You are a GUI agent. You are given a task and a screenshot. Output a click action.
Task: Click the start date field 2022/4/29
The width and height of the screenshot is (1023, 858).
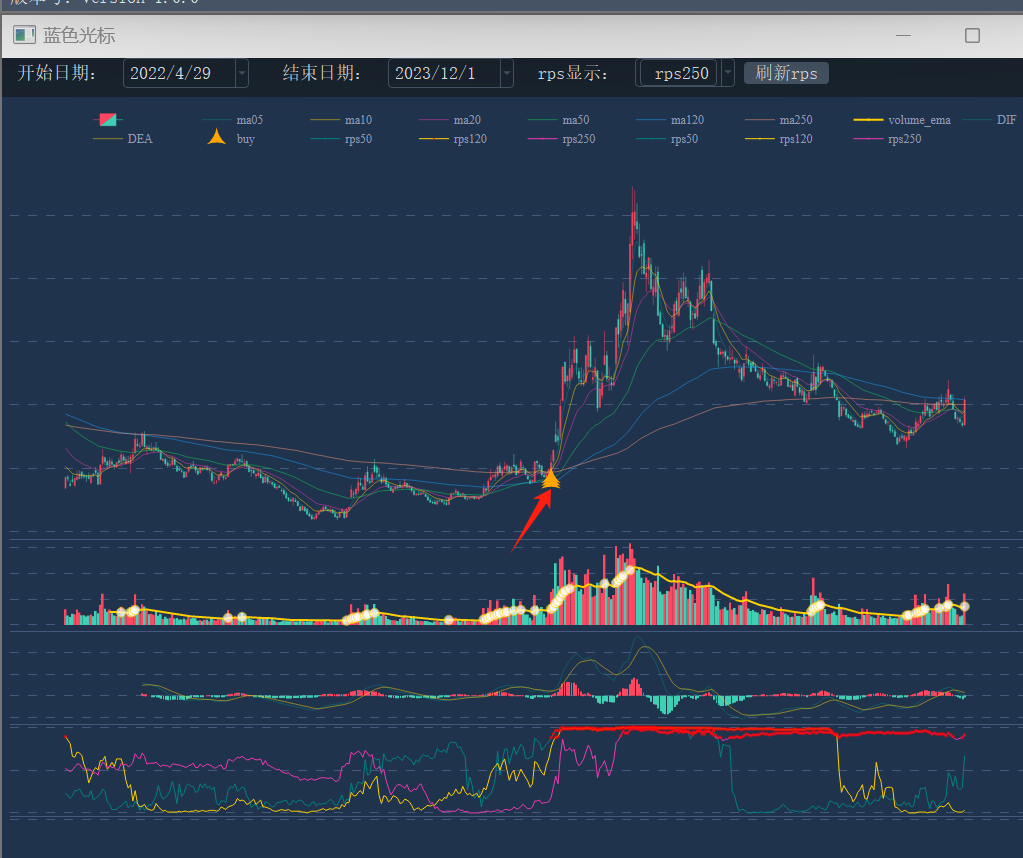(178, 73)
